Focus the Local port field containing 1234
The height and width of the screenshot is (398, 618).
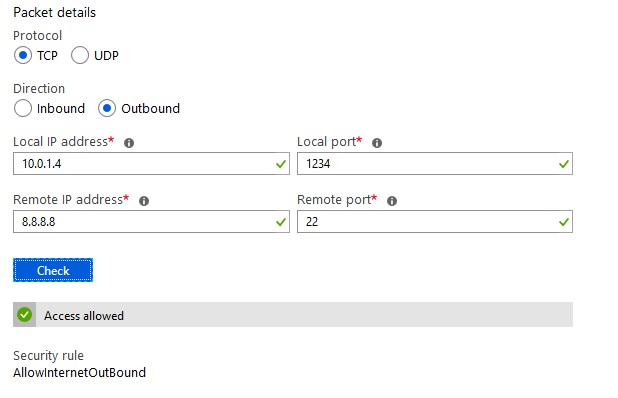click(x=435, y=164)
